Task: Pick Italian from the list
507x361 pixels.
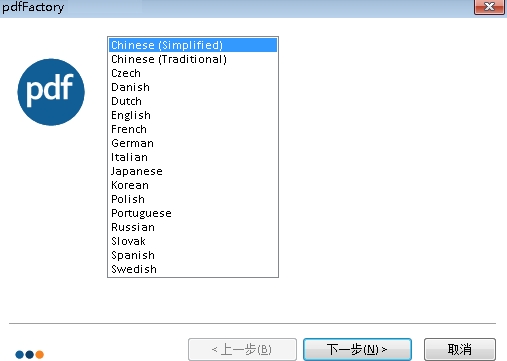Action: point(193,157)
